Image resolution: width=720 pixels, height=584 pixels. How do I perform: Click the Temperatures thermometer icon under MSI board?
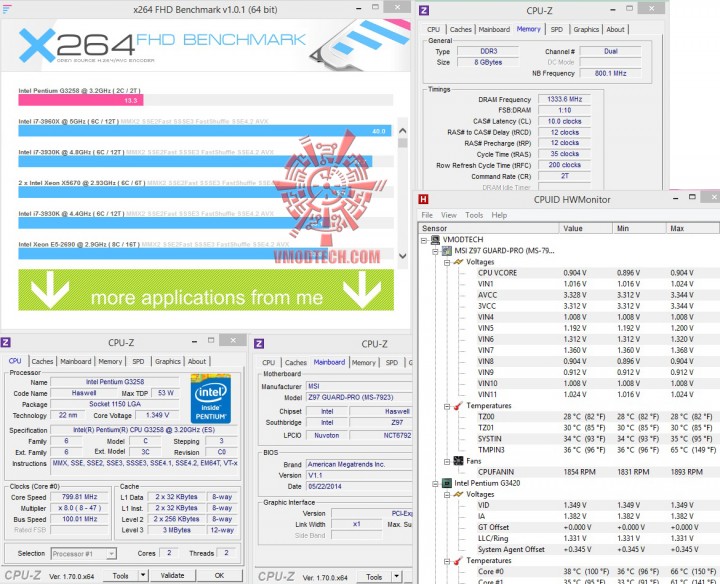[x=458, y=405]
